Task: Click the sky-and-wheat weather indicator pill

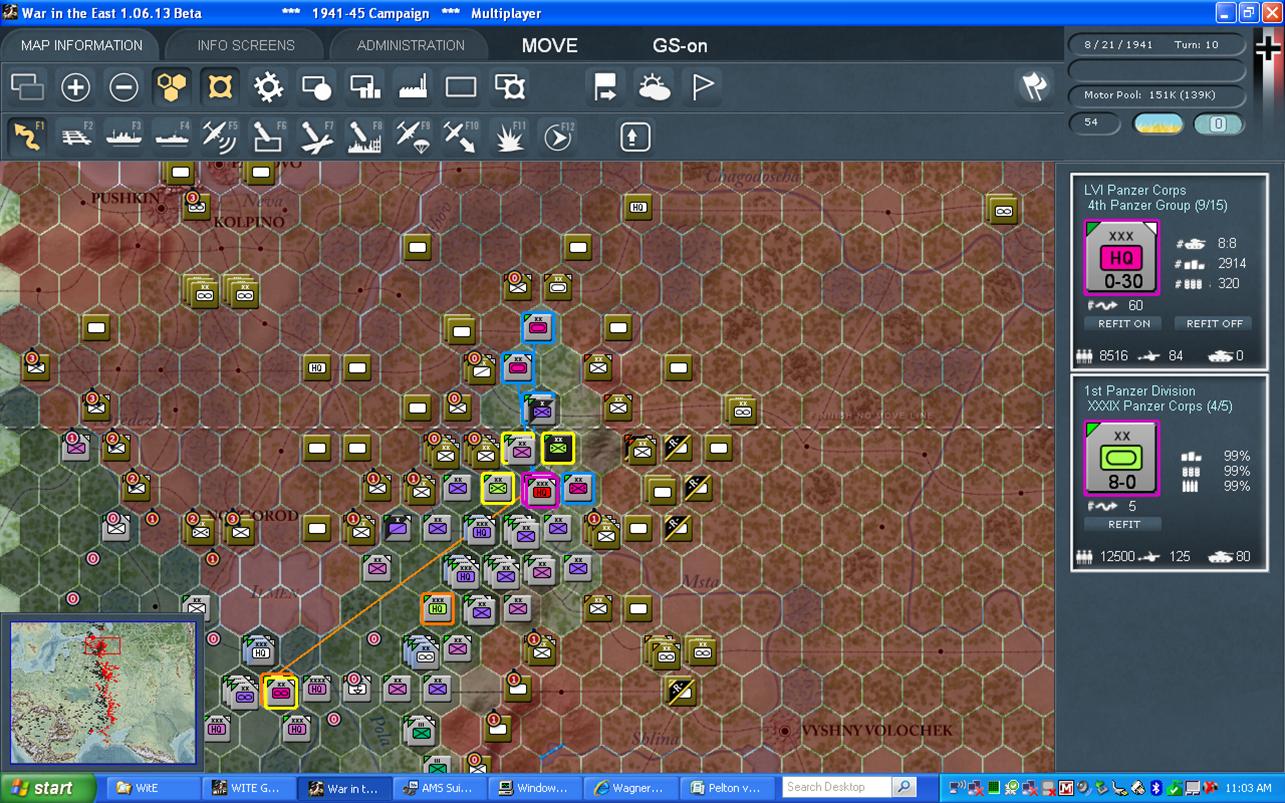Action: 1158,124
